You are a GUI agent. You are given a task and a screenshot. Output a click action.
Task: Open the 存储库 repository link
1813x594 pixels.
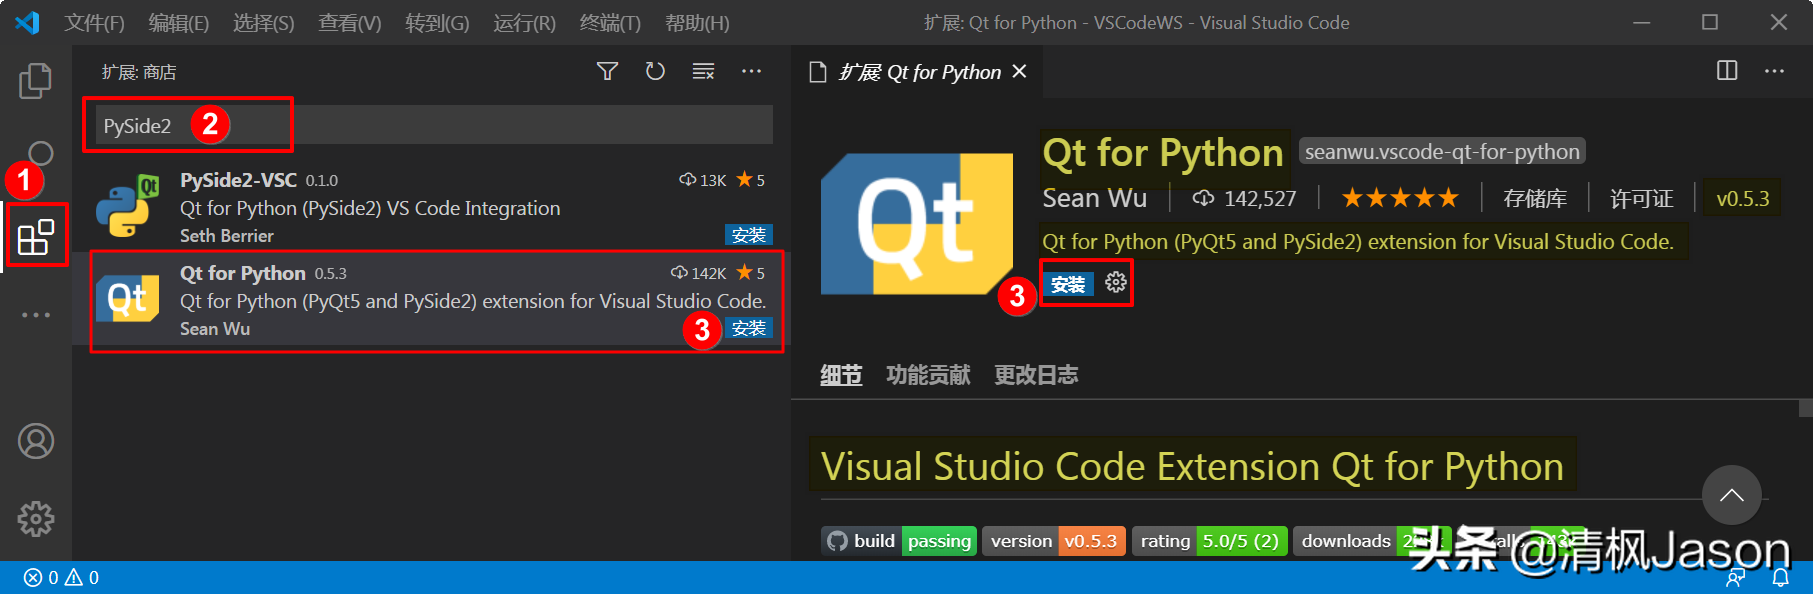coord(1535,198)
